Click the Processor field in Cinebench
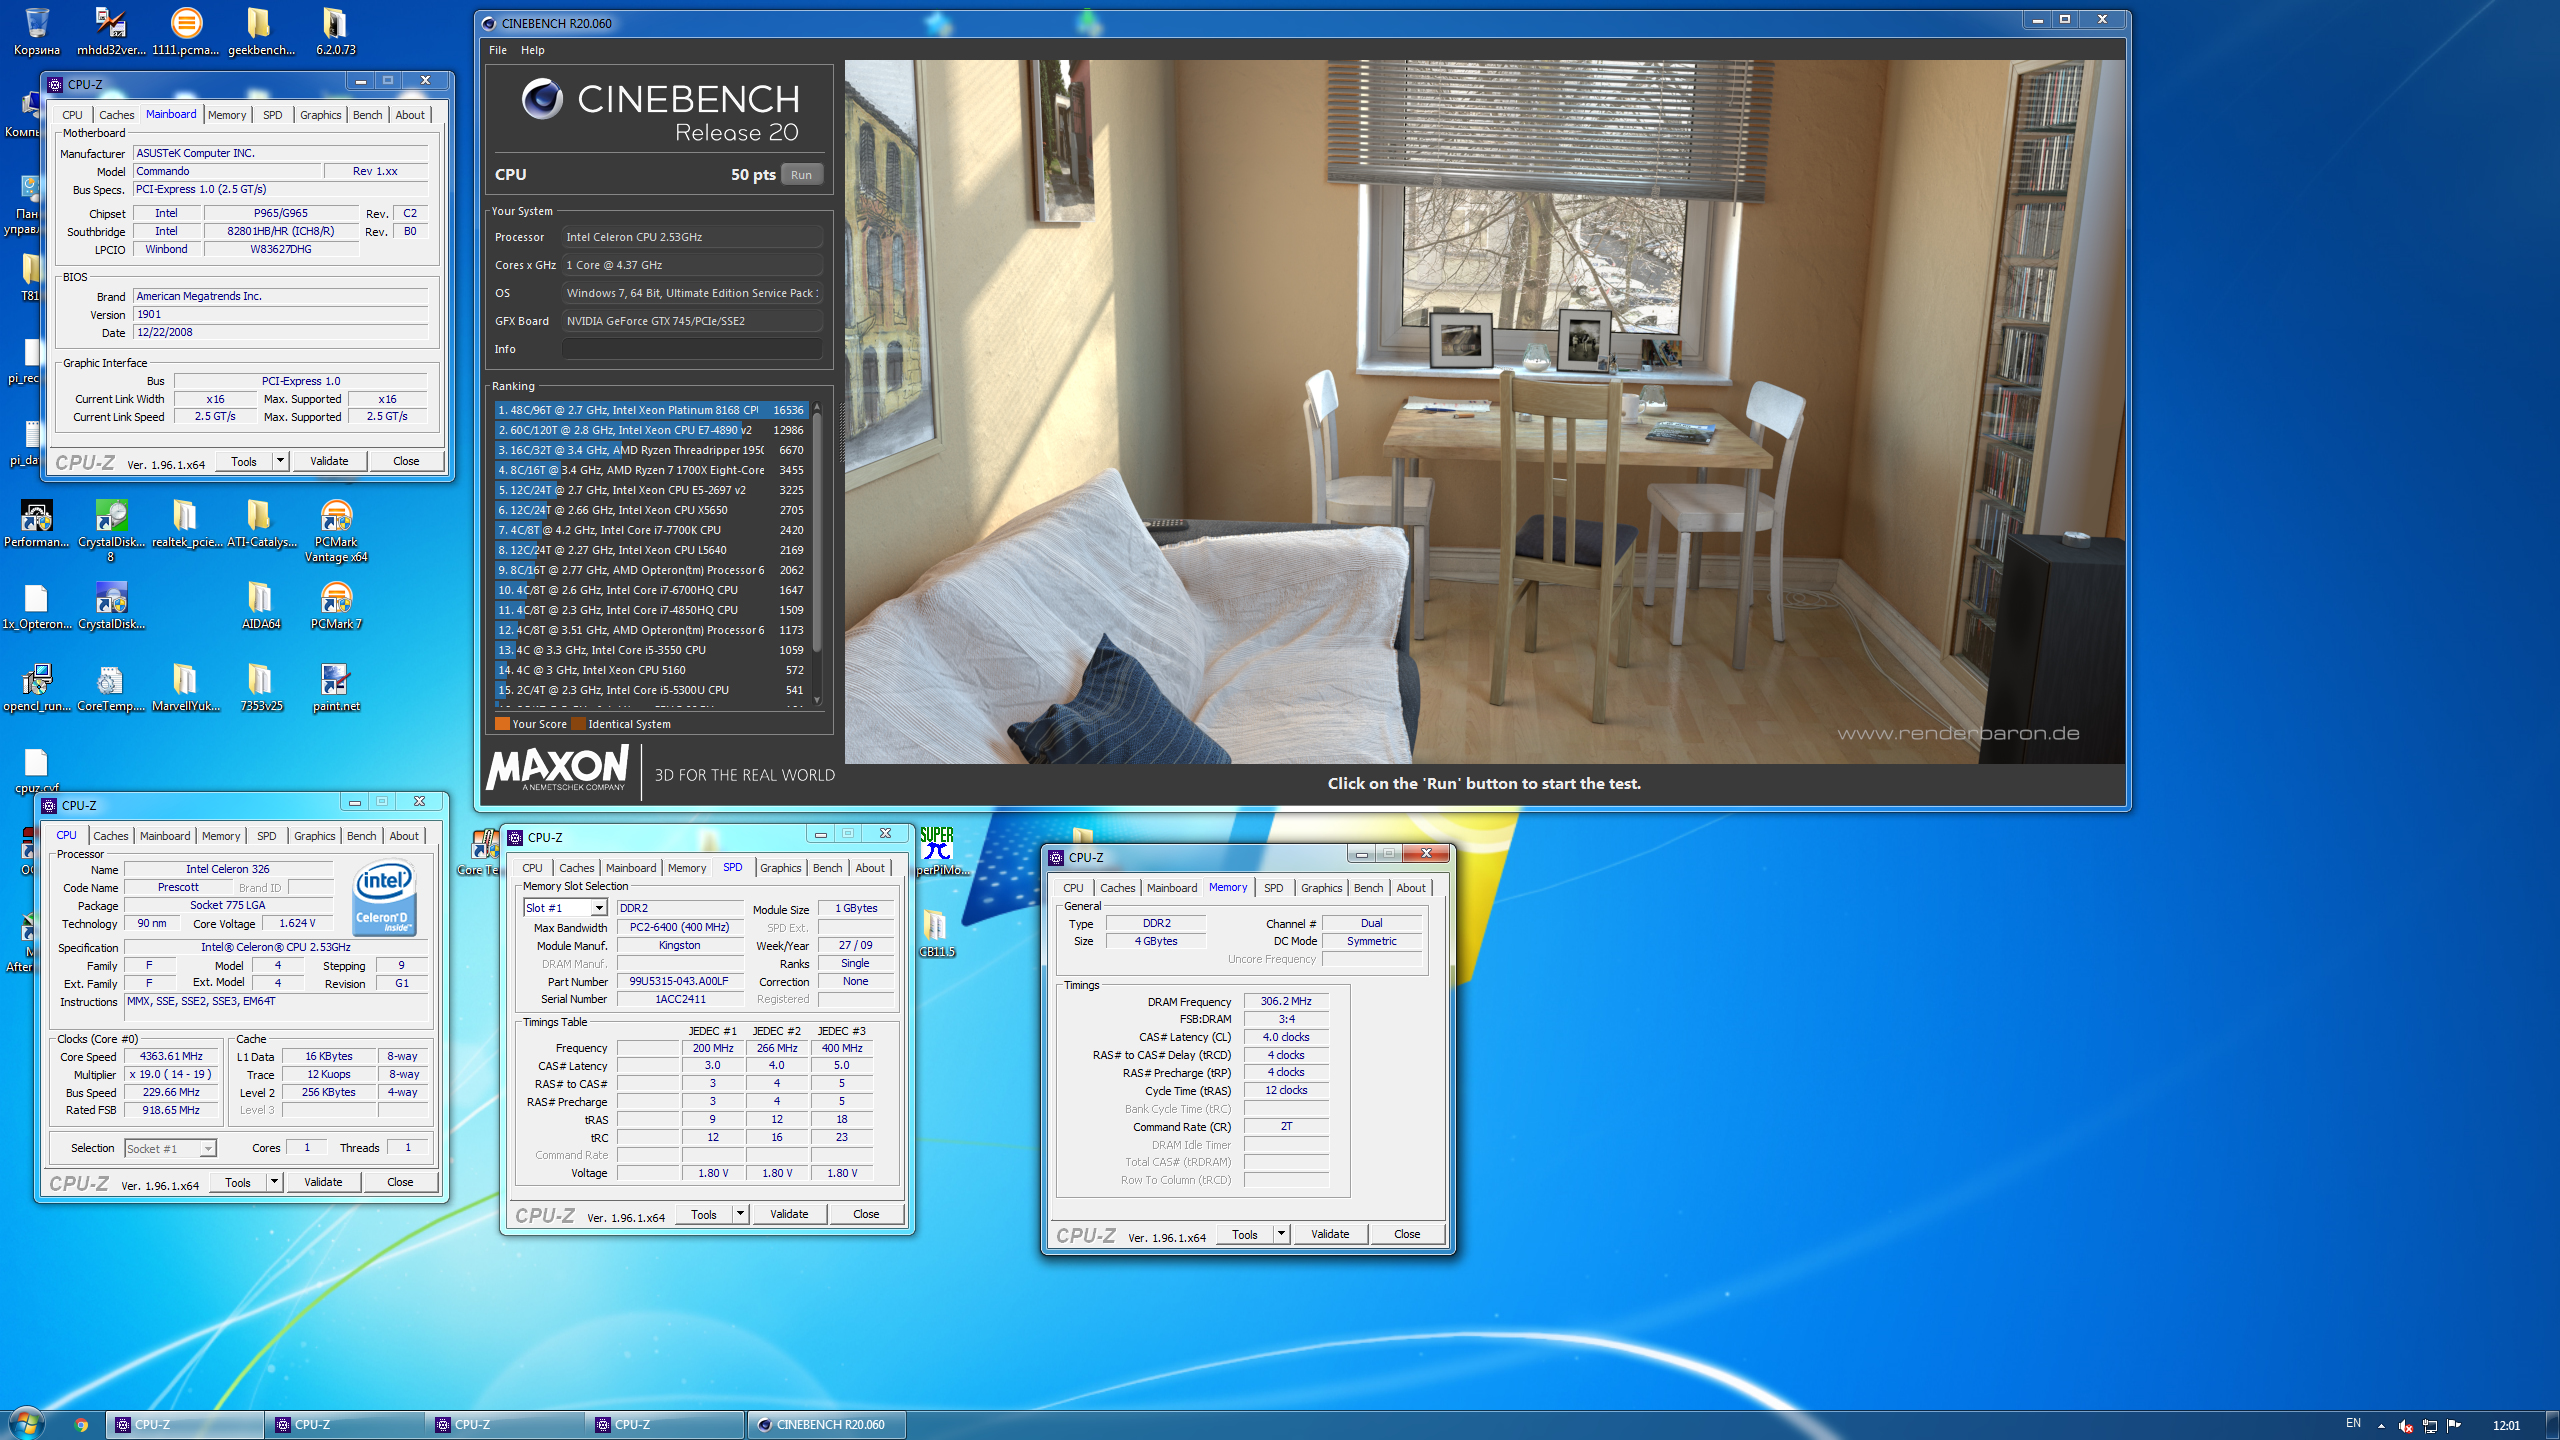2560x1440 pixels. click(691, 237)
